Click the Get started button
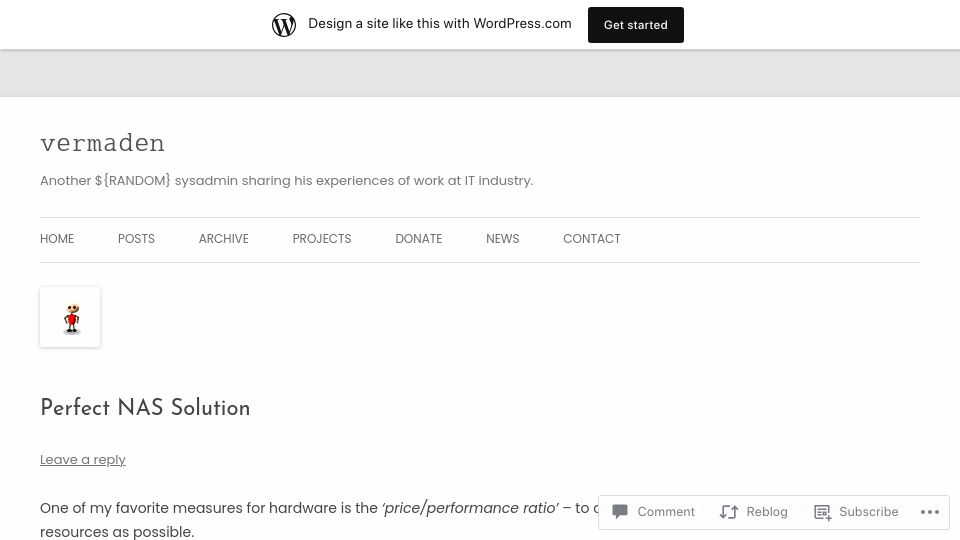960x540 pixels. [x=636, y=25]
